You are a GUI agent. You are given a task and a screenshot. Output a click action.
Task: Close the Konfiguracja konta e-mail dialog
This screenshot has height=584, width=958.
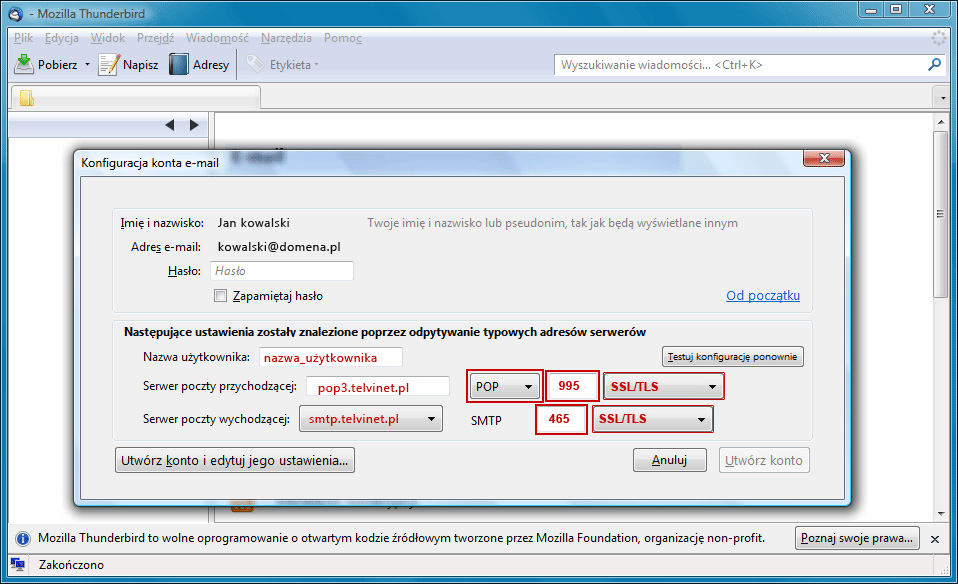(824, 158)
